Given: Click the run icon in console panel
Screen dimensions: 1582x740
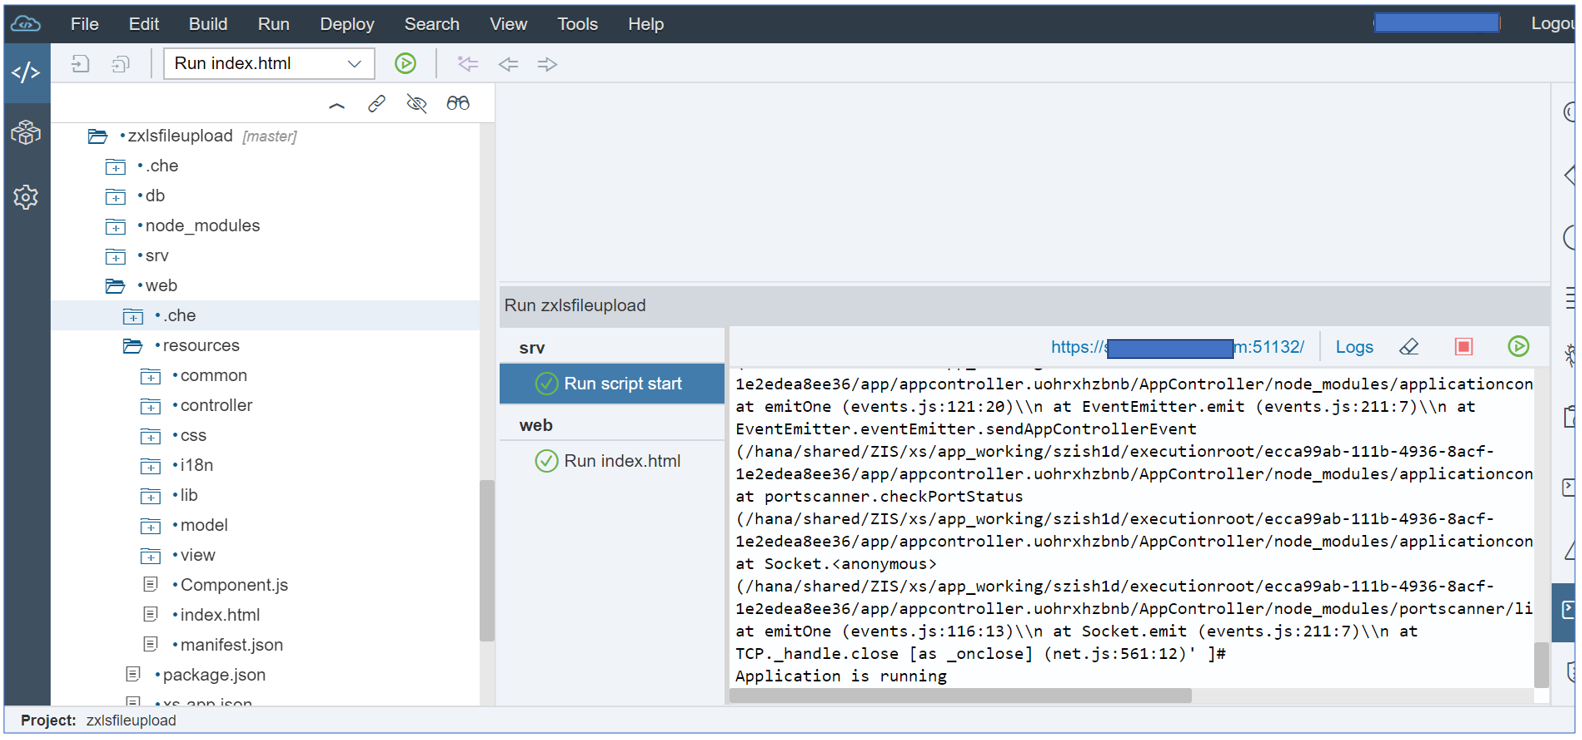Looking at the screenshot, I should (x=1518, y=347).
